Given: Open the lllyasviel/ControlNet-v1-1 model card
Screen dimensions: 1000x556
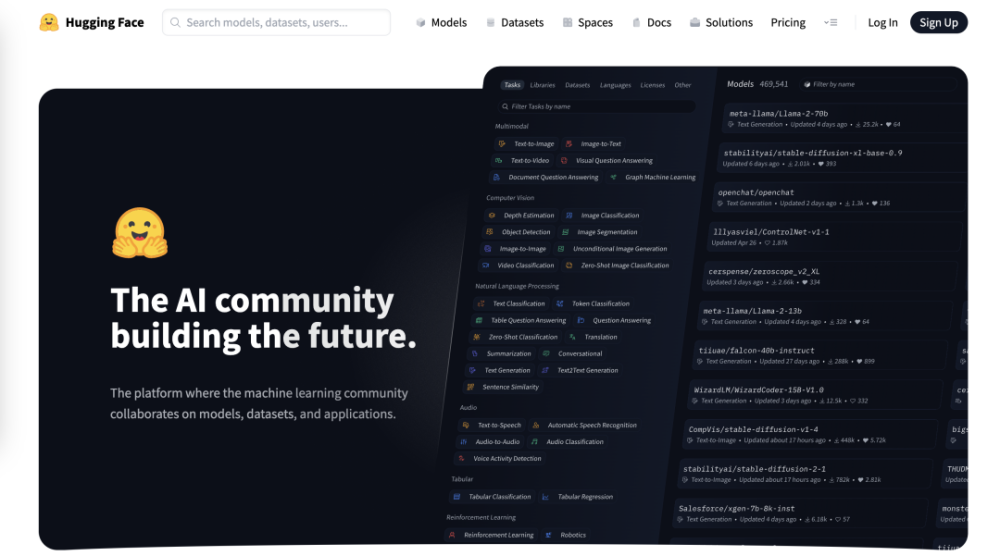Looking at the screenshot, I should (835, 237).
